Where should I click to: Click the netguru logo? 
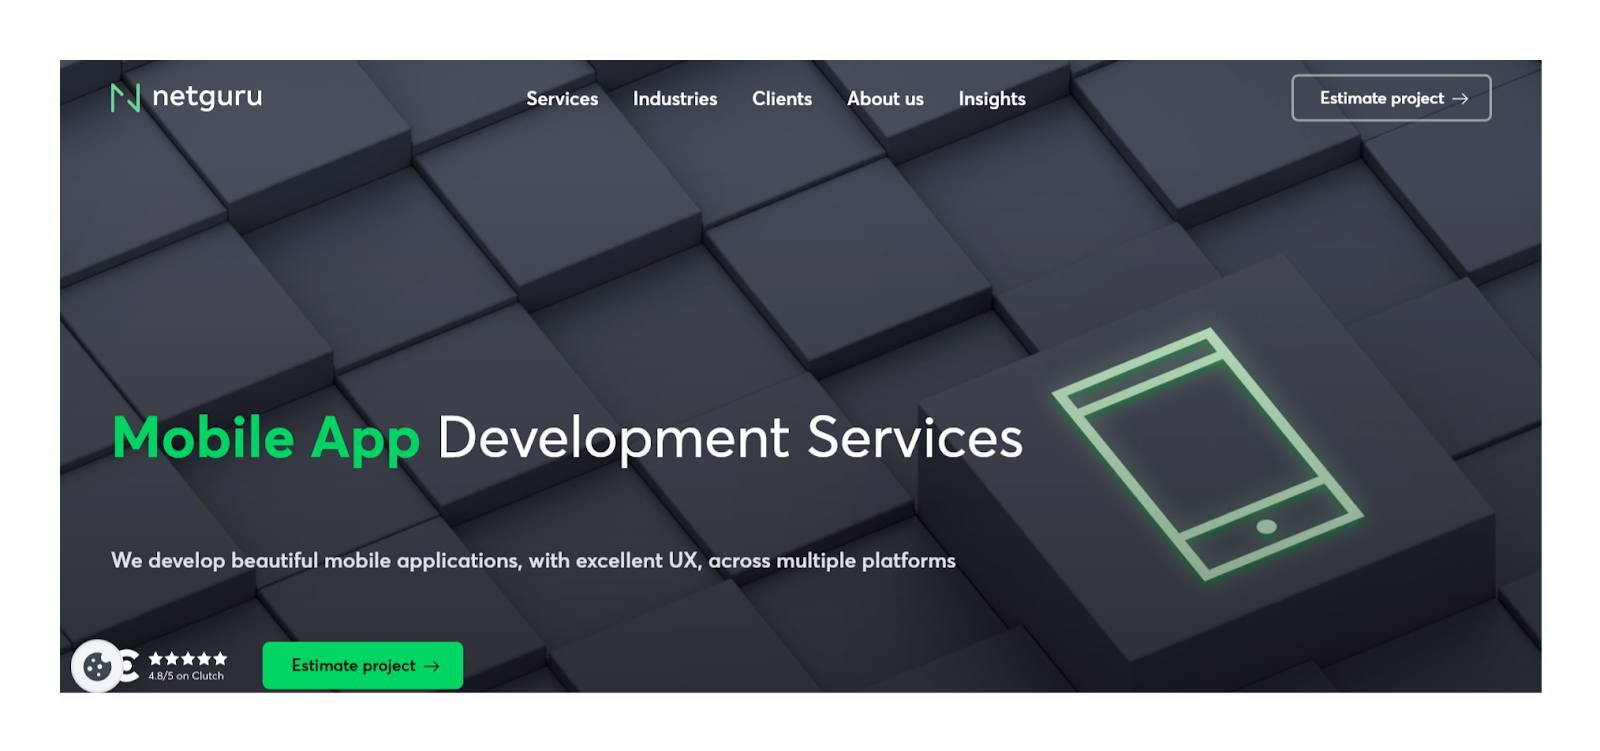pyautogui.click(x=186, y=97)
